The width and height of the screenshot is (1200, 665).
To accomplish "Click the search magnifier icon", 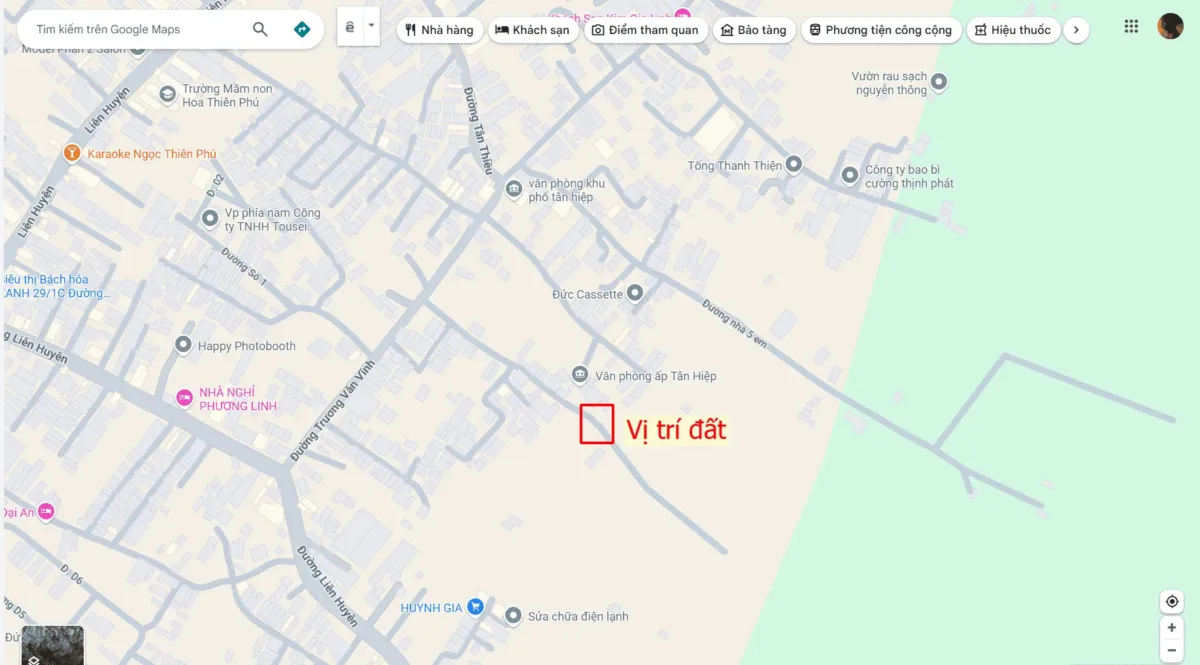I will click(x=260, y=30).
